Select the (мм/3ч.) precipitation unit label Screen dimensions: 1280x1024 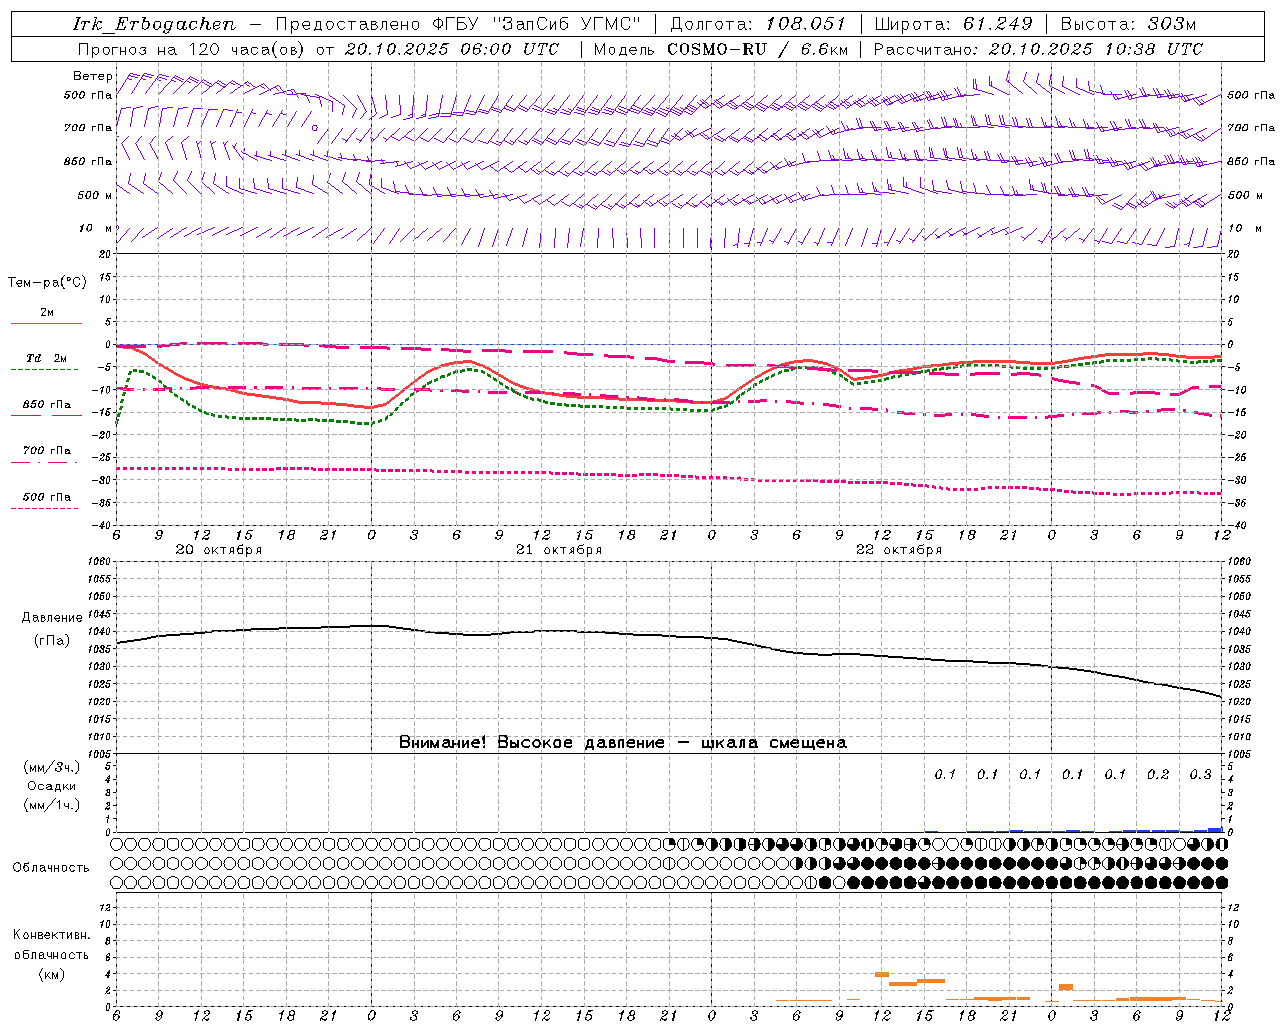(52, 767)
